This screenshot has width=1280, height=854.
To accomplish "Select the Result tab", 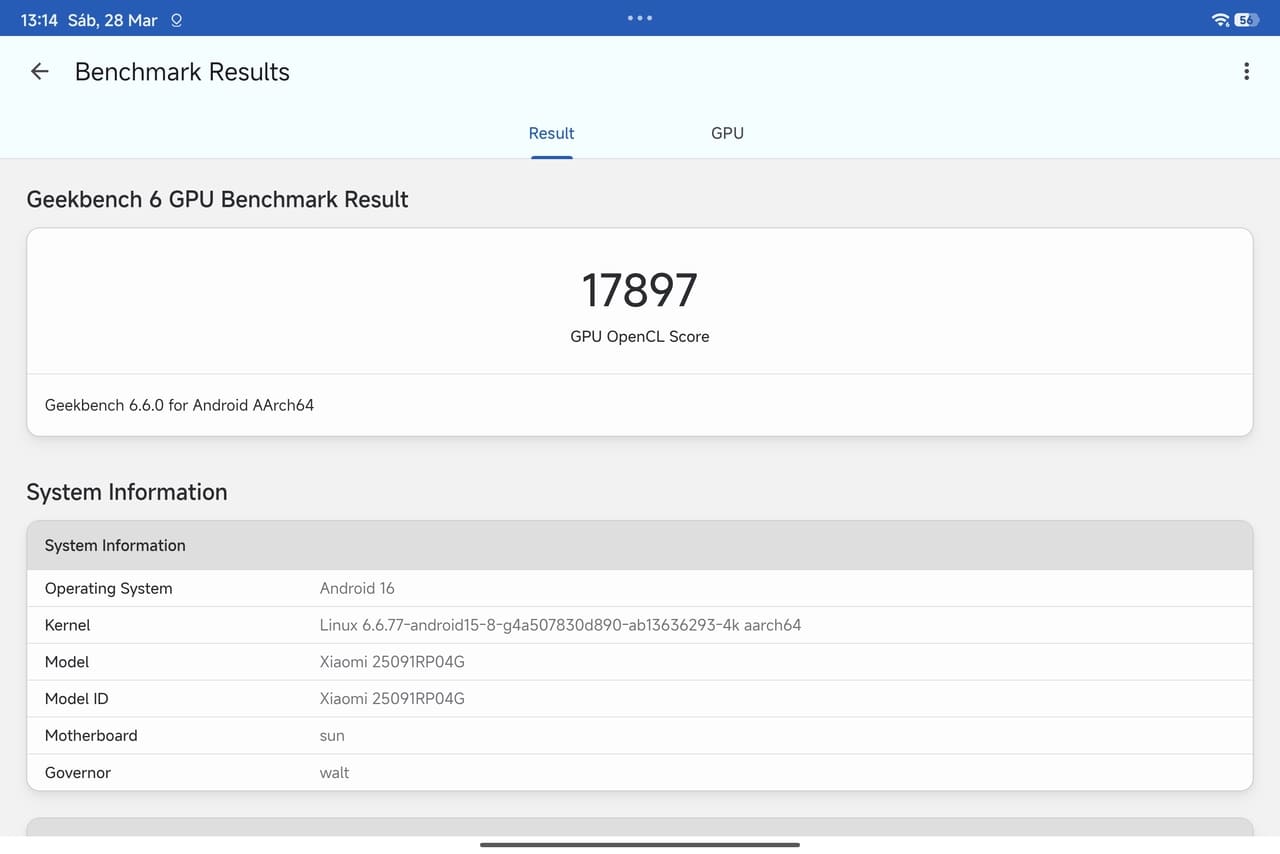I will click(551, 133).
